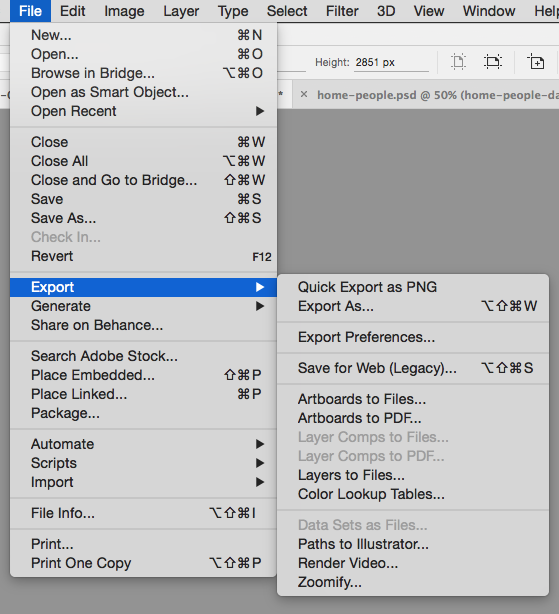559x614 pixels.
Task: Close the home-people.psd document tab
Action: click(x=303, y=94)
